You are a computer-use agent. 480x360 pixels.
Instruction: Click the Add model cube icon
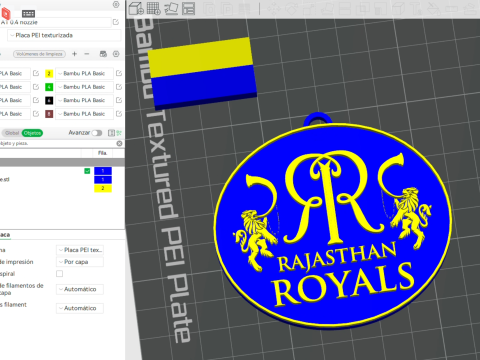(x=136, y=8)
